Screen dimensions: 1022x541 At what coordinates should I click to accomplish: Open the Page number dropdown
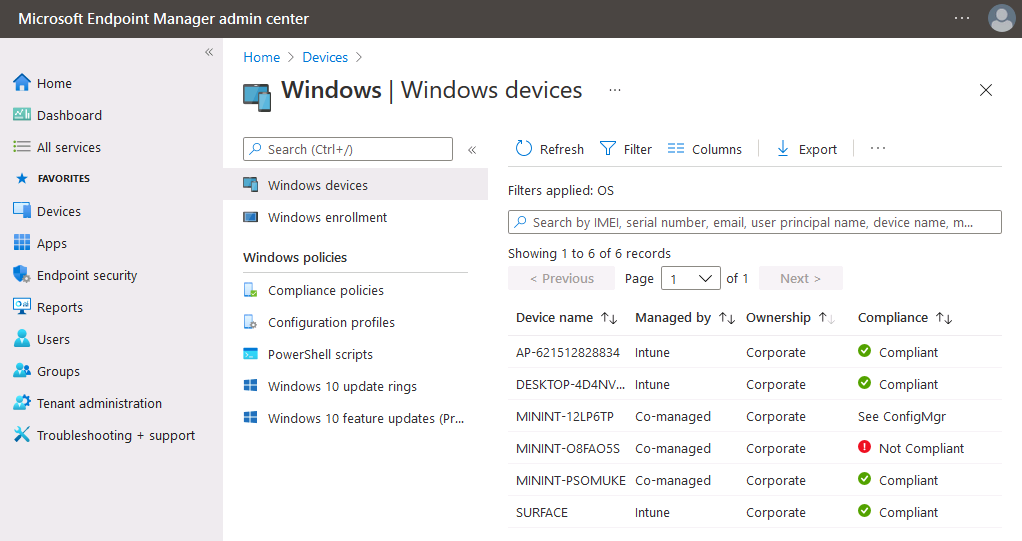tap(690, 278)
